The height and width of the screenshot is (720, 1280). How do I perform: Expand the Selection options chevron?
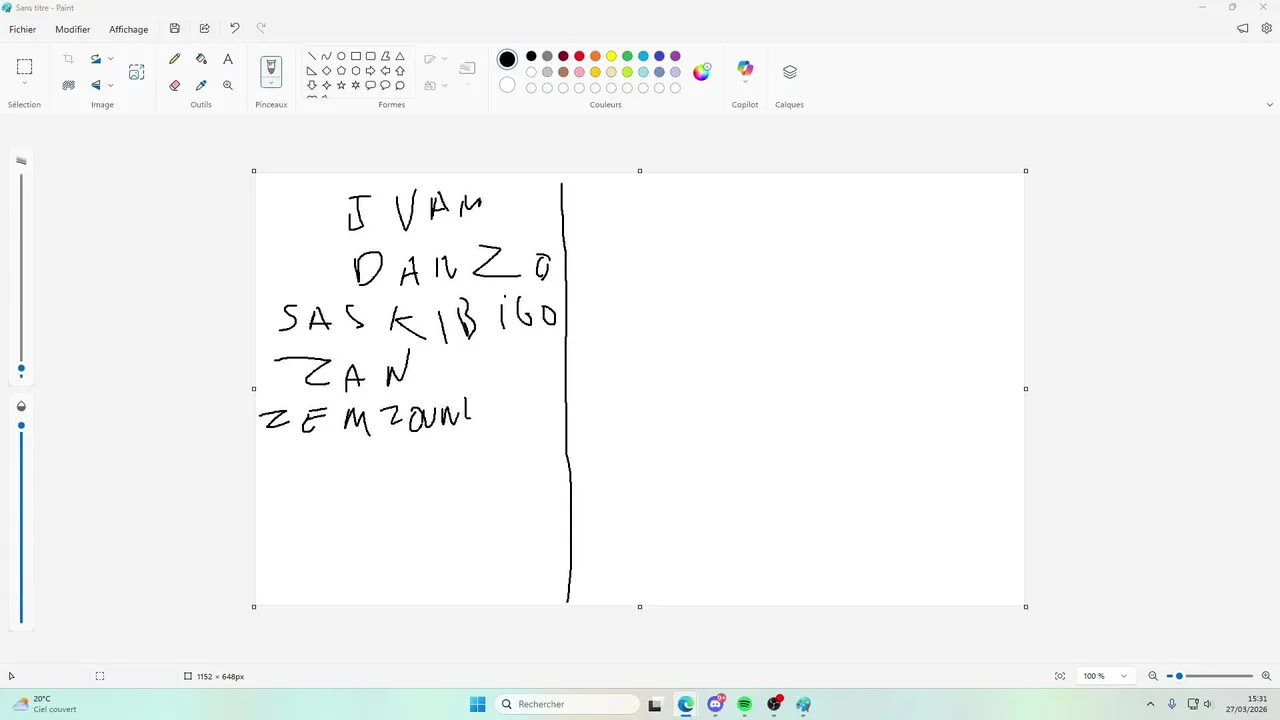(x=24, y=84)
